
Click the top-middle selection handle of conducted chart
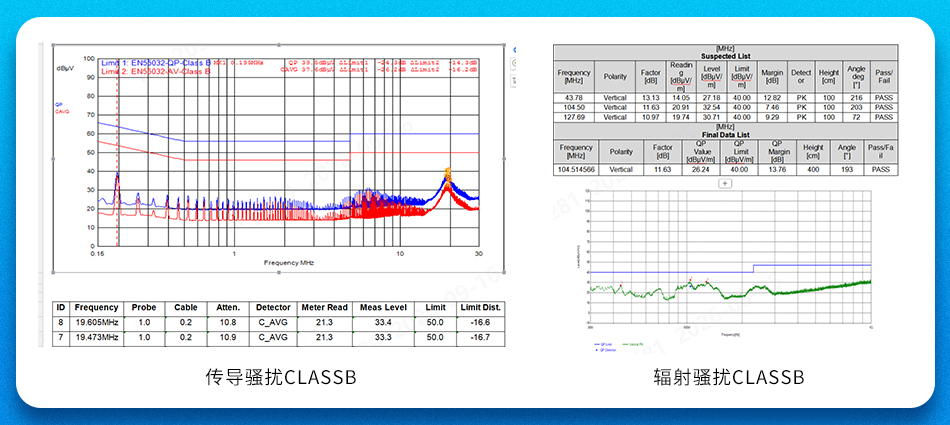tap(279, 44)
